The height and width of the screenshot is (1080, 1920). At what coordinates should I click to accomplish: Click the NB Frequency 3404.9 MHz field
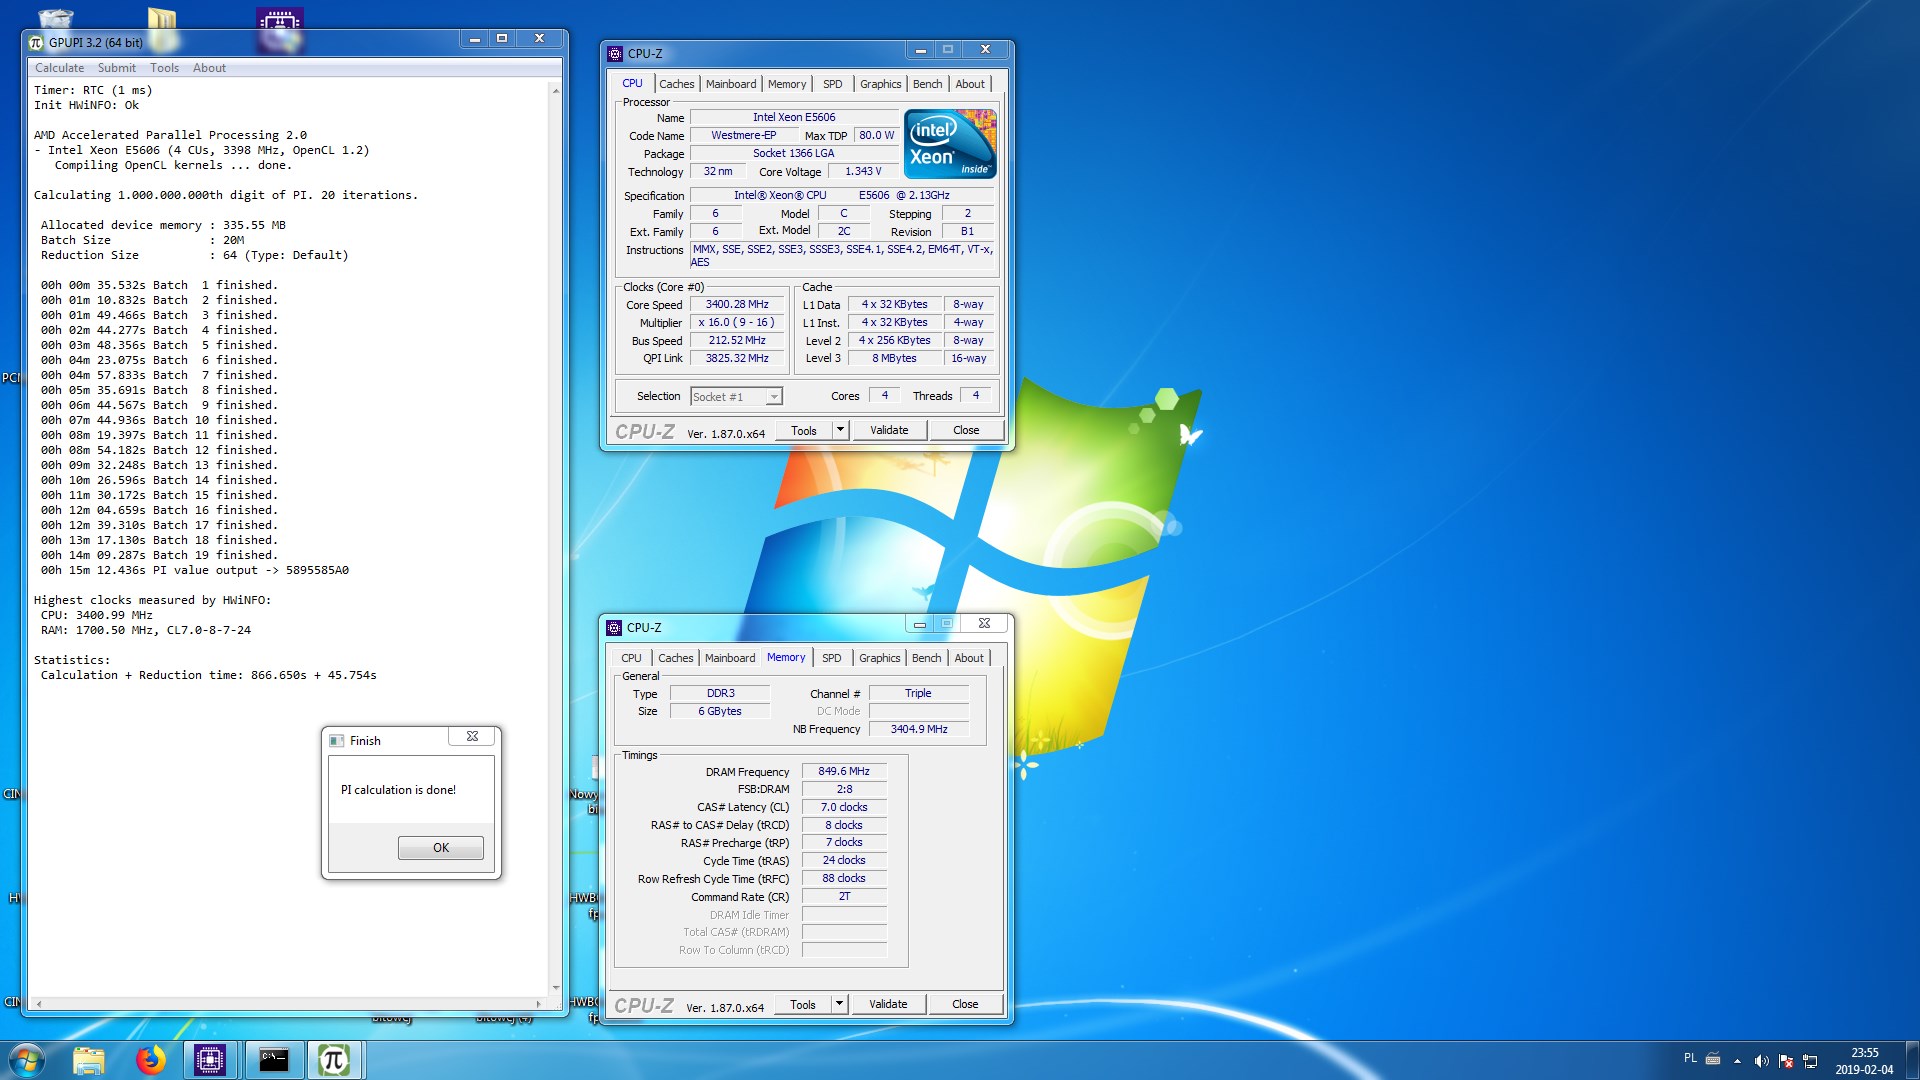coord(919,730)
